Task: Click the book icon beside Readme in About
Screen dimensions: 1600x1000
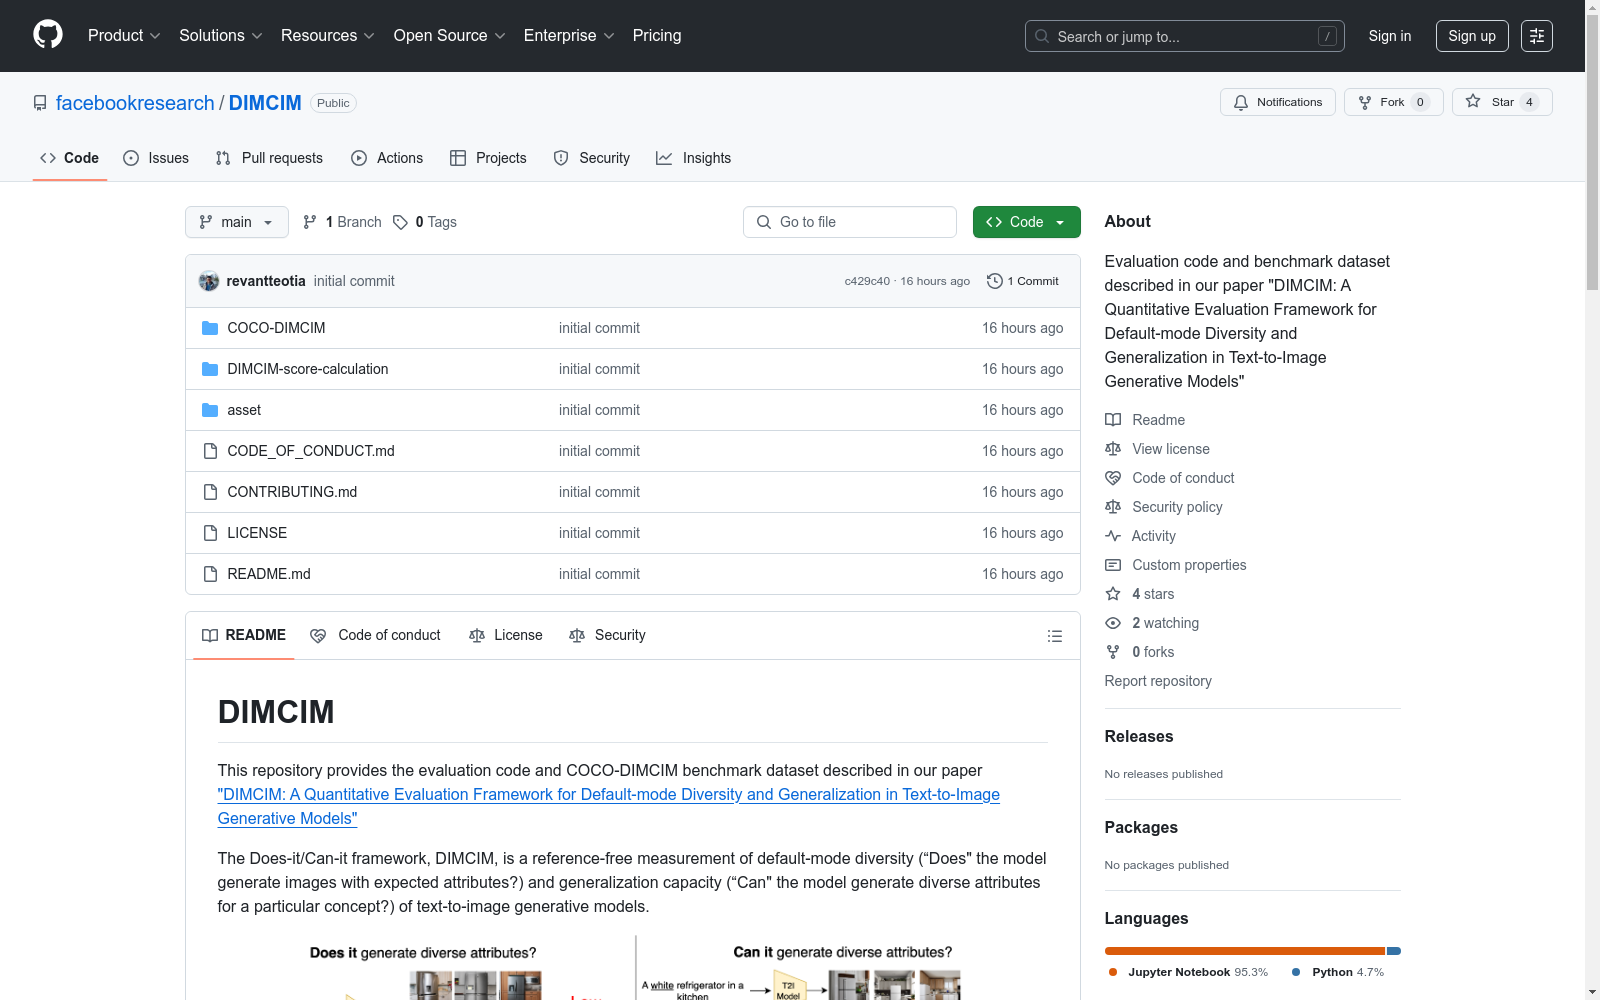Action: coord(1113,420)
